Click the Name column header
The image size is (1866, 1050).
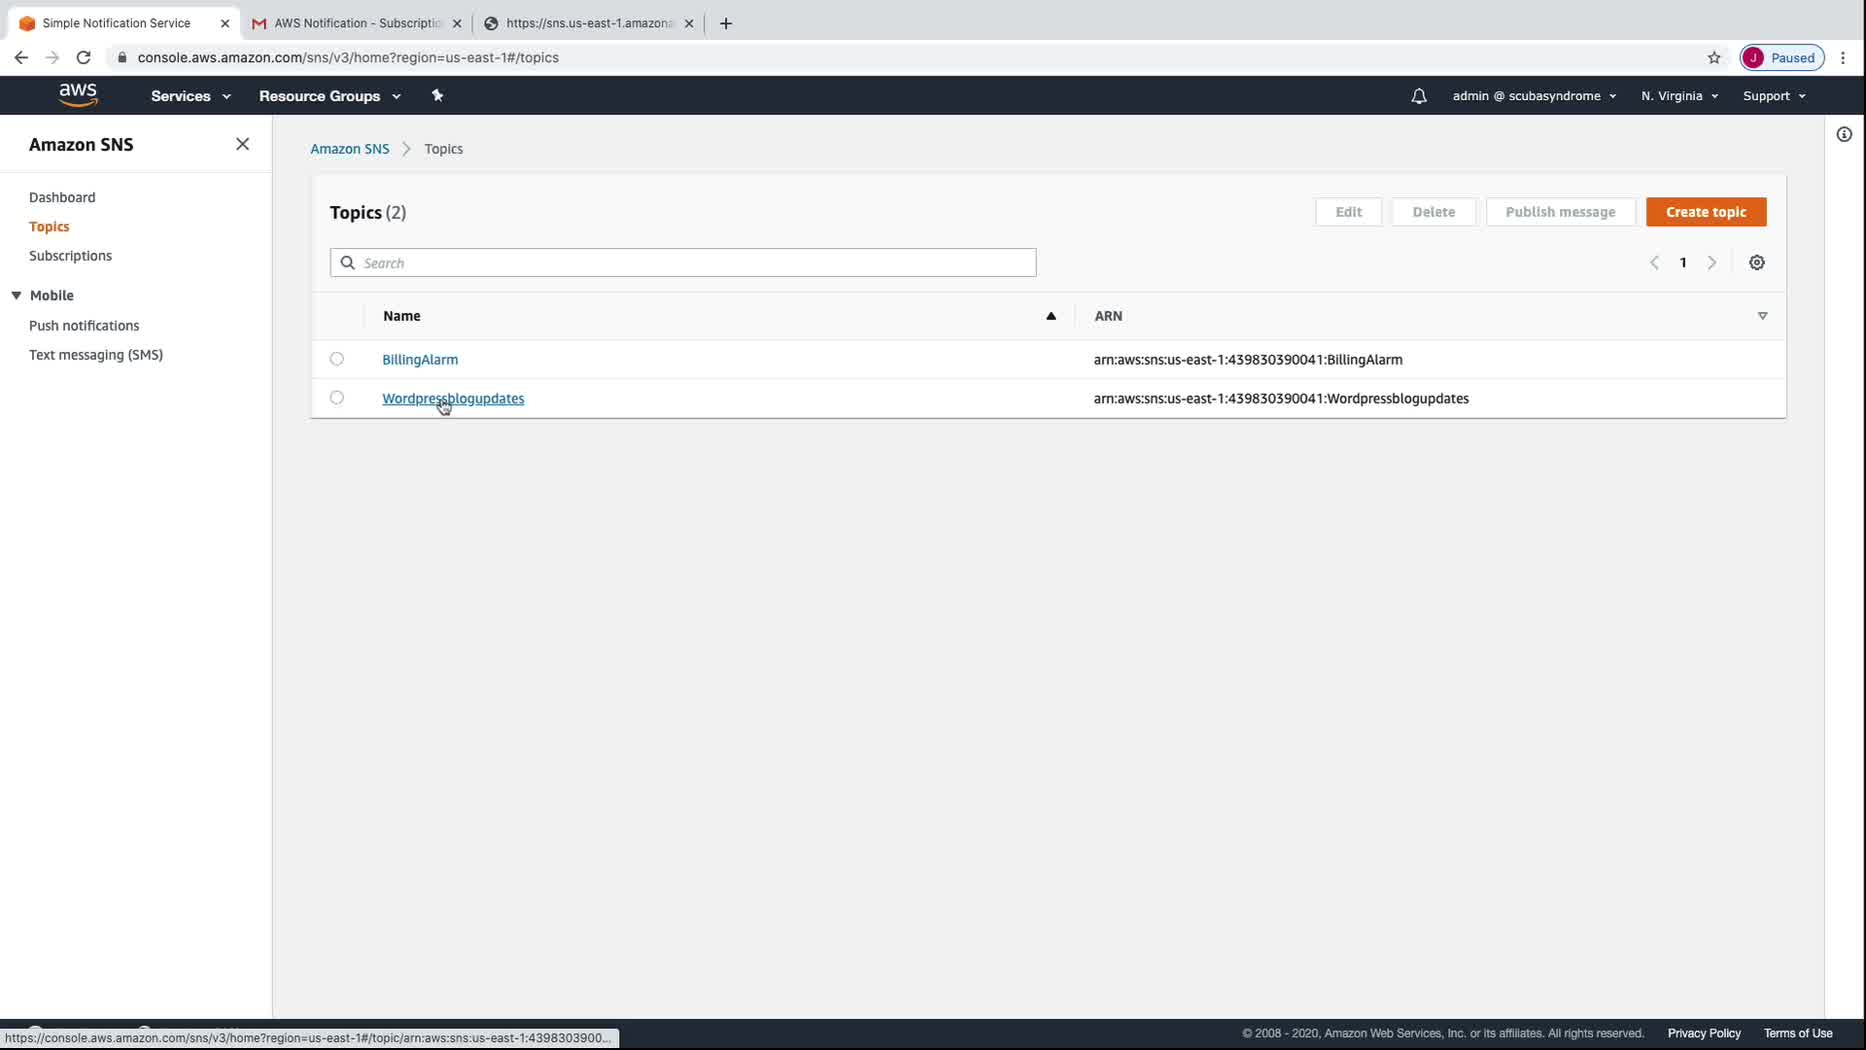(401, 316)
